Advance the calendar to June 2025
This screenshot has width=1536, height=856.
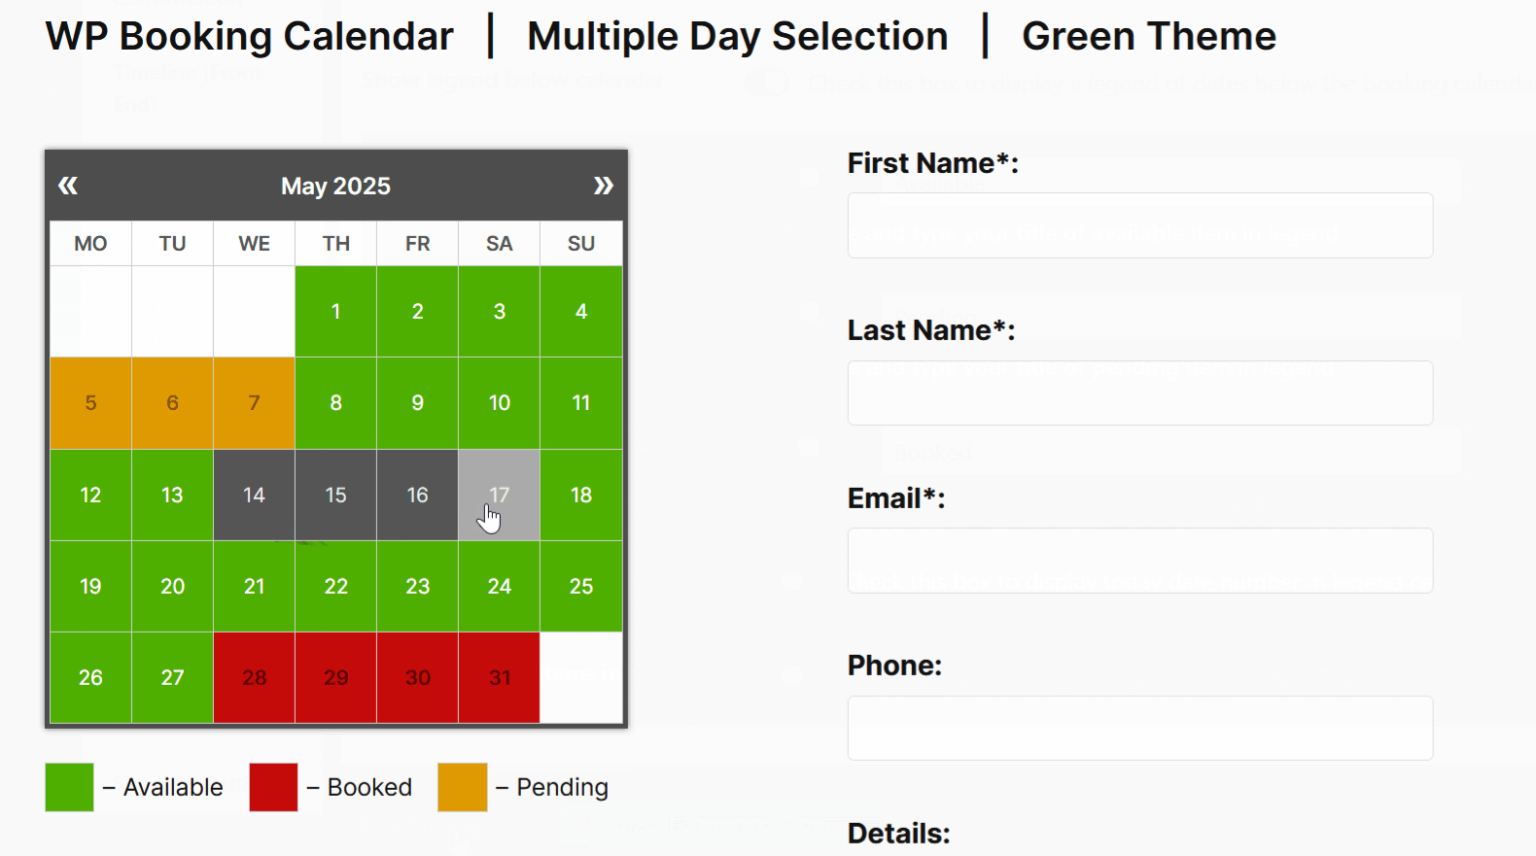click(604, 185)
